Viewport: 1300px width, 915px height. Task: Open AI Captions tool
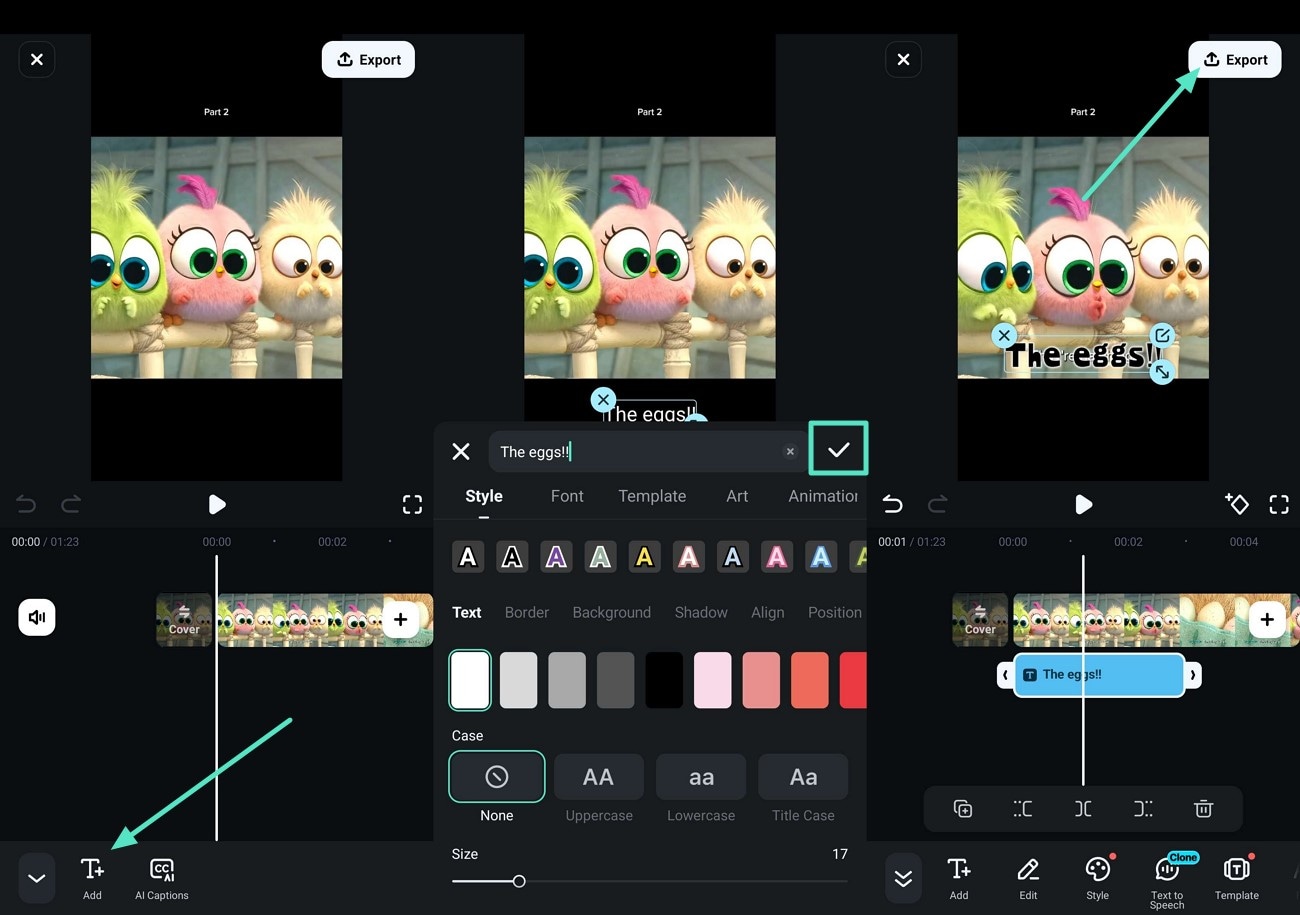161,878
